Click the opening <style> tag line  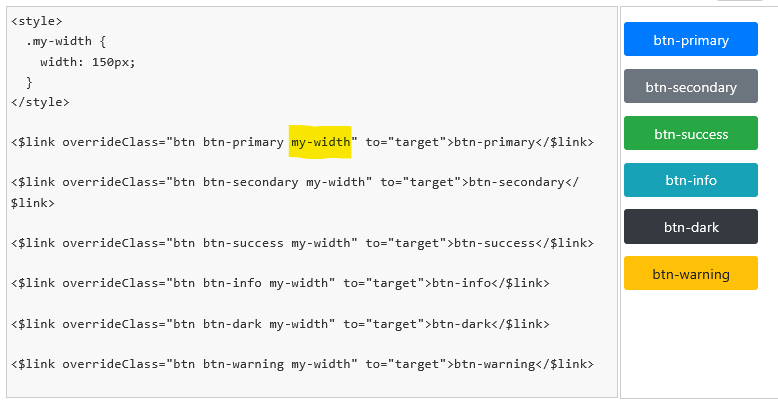[x=37, y=21]
